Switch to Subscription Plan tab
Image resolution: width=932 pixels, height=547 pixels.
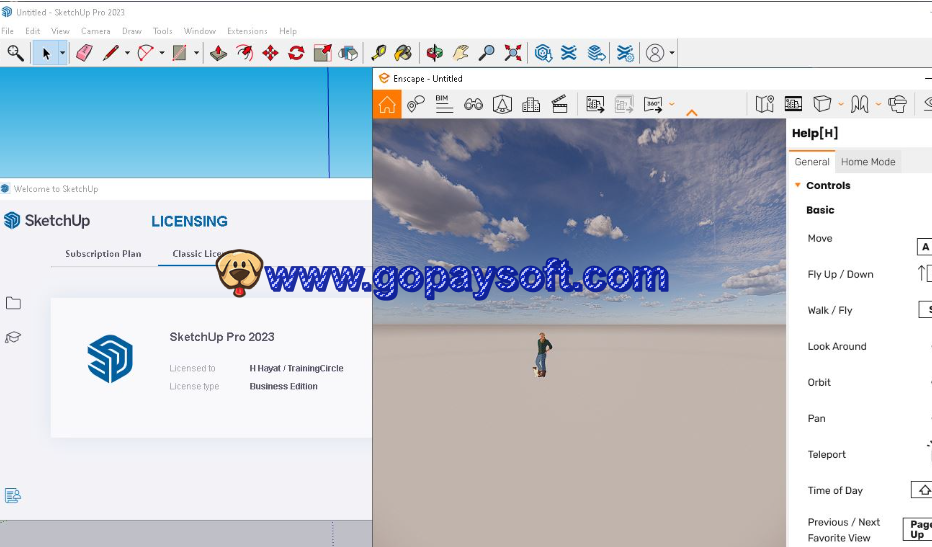pyautogui.click(x=103, y=254)
